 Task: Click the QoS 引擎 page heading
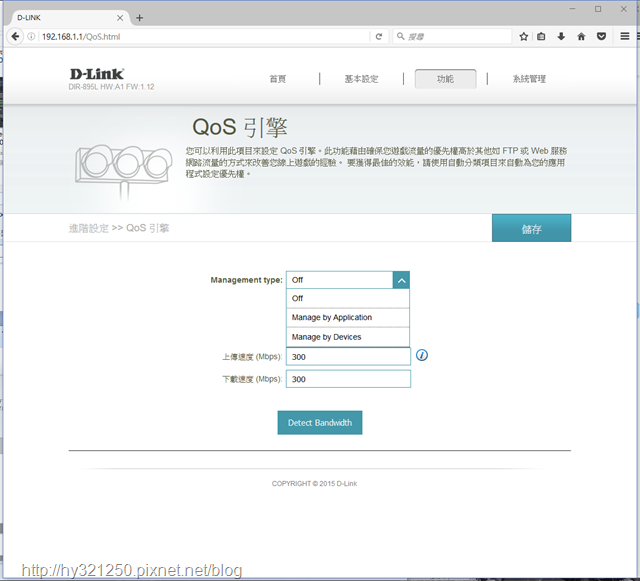[240, 127]
